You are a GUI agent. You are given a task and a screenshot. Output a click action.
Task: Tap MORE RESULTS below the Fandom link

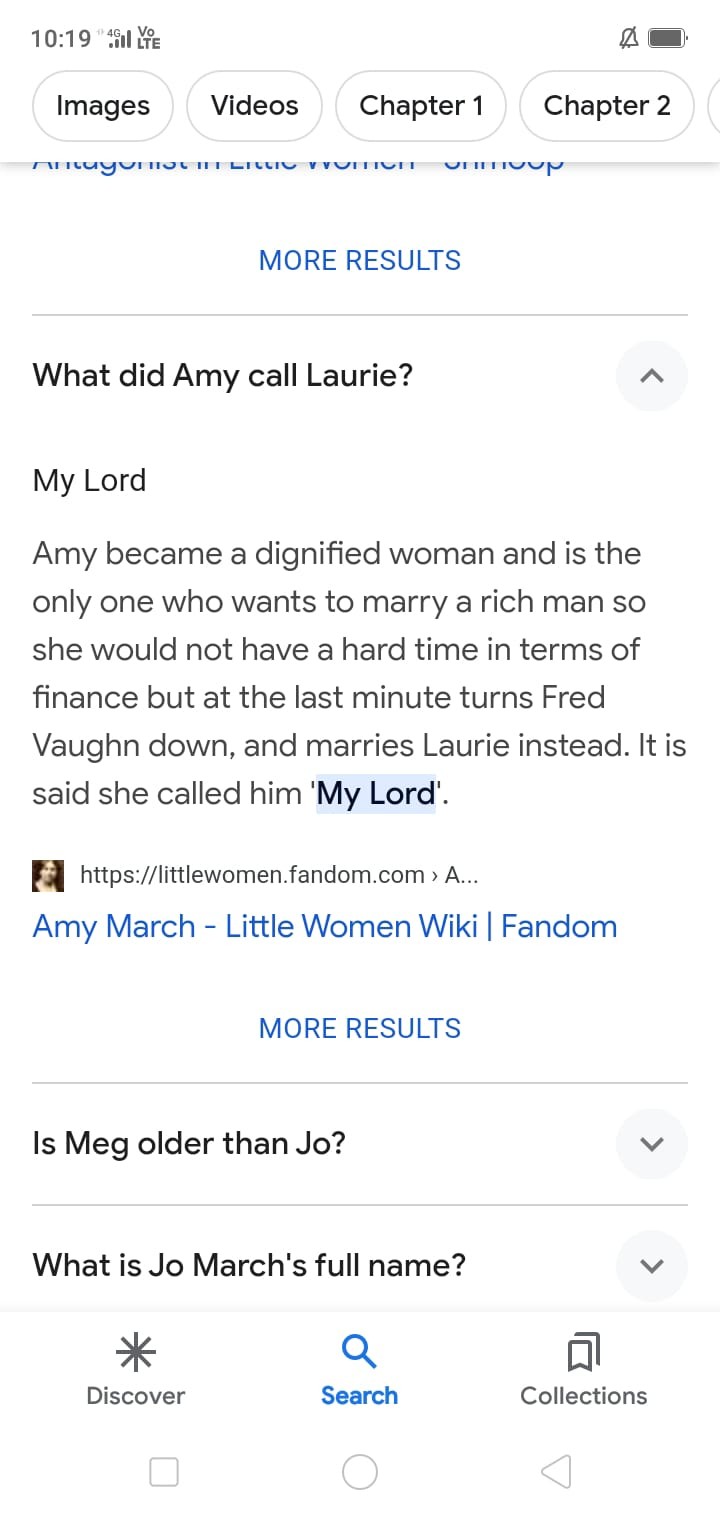(x=360, y=1029)
